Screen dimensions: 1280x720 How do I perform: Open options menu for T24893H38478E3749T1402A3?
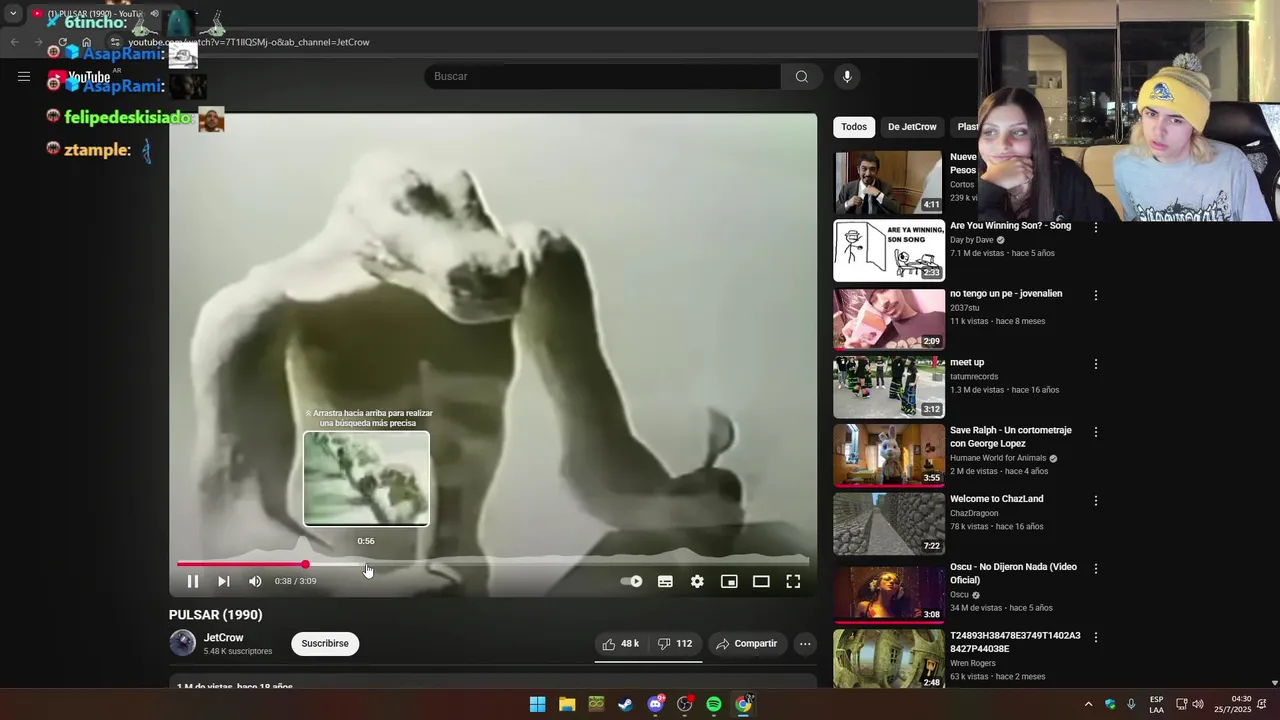pos(1096,637)
